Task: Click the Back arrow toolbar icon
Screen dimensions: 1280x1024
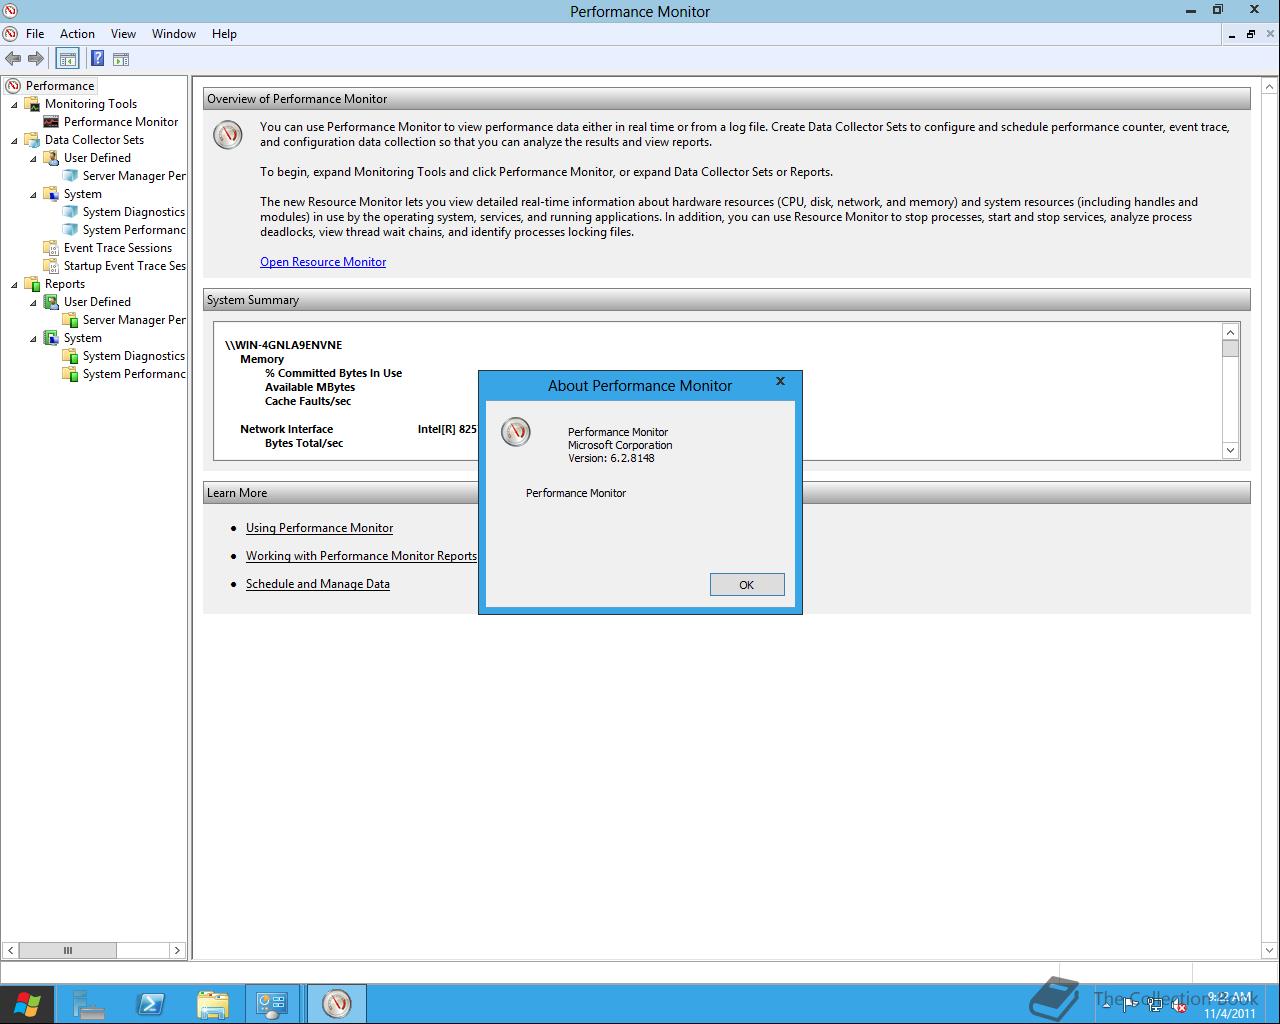Action: pos(13,59)
